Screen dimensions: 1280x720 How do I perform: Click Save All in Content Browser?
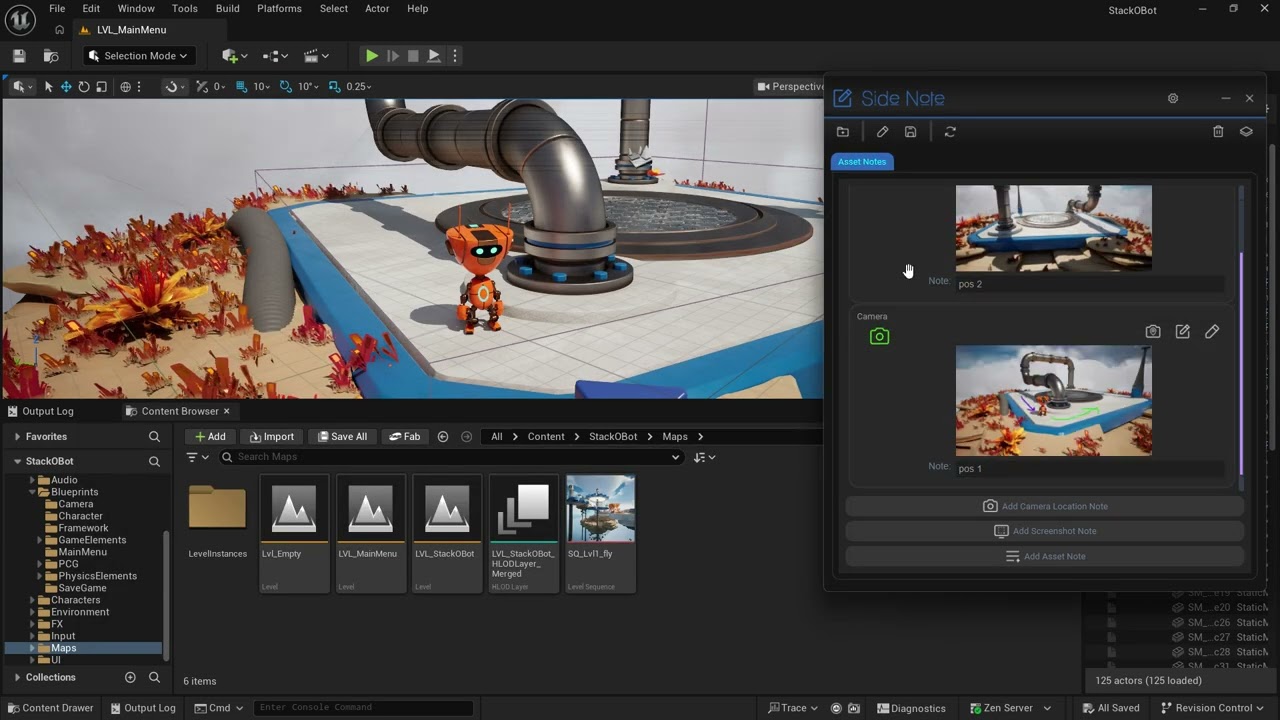[x=342, y=436]
